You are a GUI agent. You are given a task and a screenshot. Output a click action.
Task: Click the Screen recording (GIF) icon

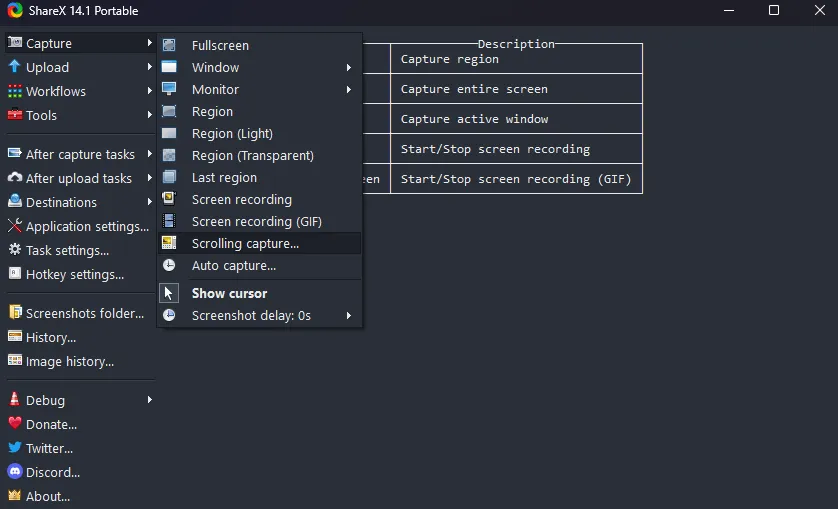[169, 221]
